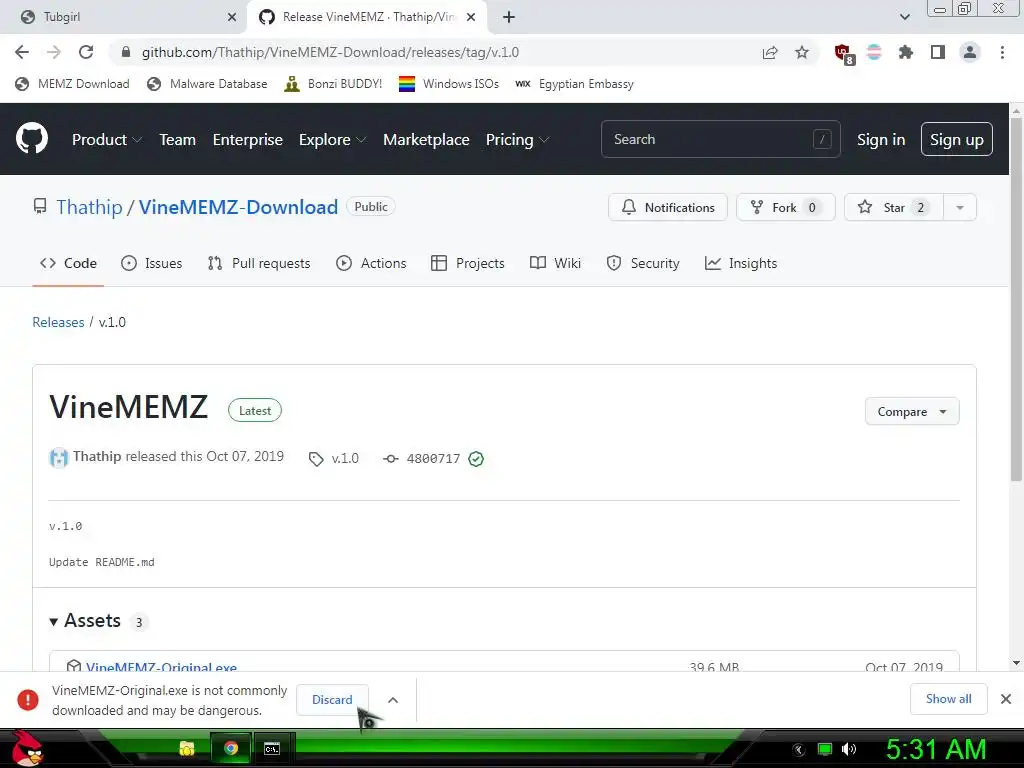Click the GitHub Octocat logo

click(x=32, y=138)
